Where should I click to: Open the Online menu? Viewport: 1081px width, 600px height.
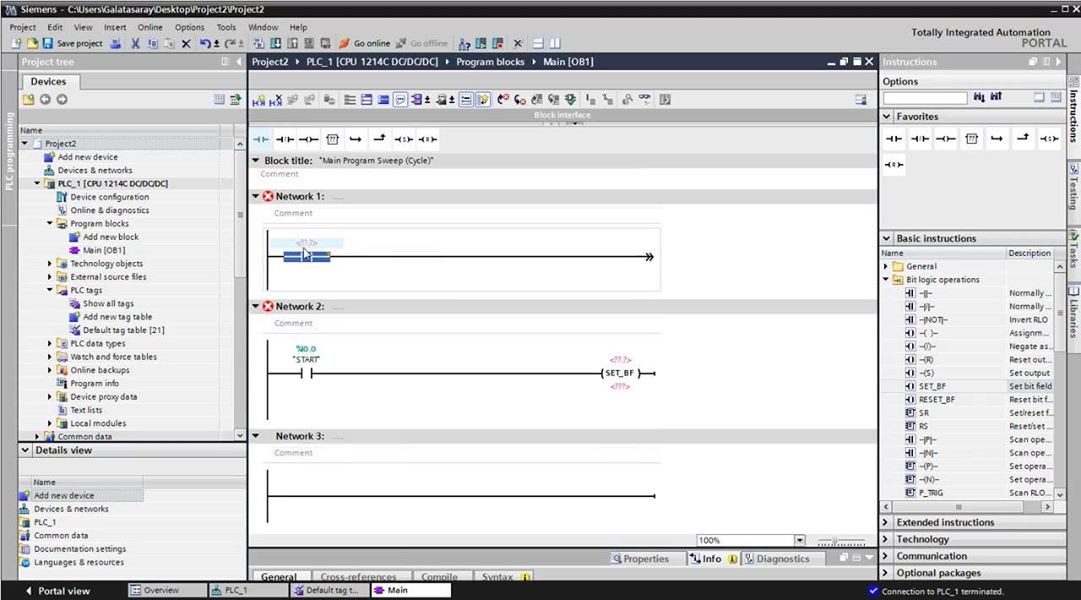click(150, 27)
